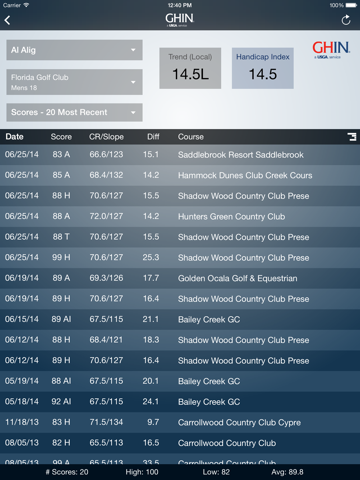This screenshot has width=360, height=480.
Task: Tap the Course column header
Action: pyautogui.click(x=191, y=137)
